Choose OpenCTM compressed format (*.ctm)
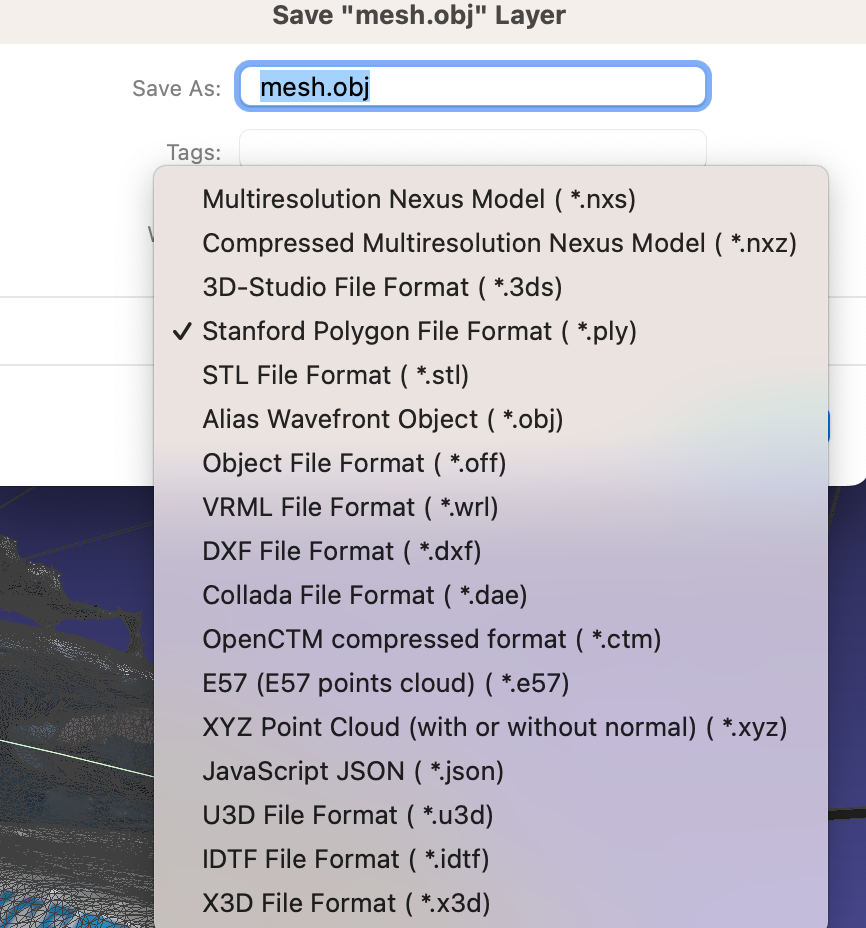 coord(432,639)
